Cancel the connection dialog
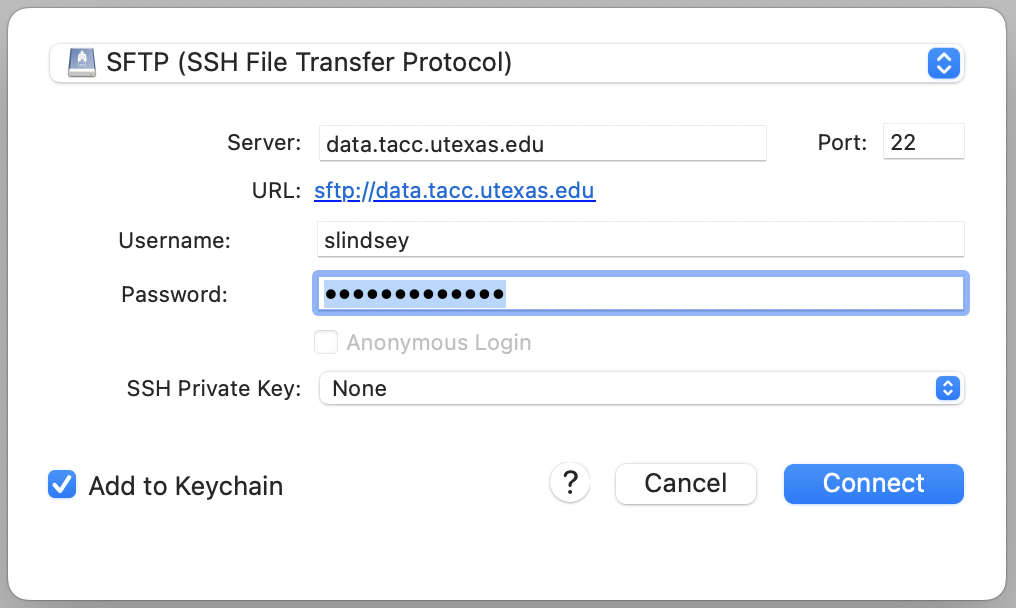The width and height of the screenshot is (1016, 608). pyautogui.click(x=685, y=484)
